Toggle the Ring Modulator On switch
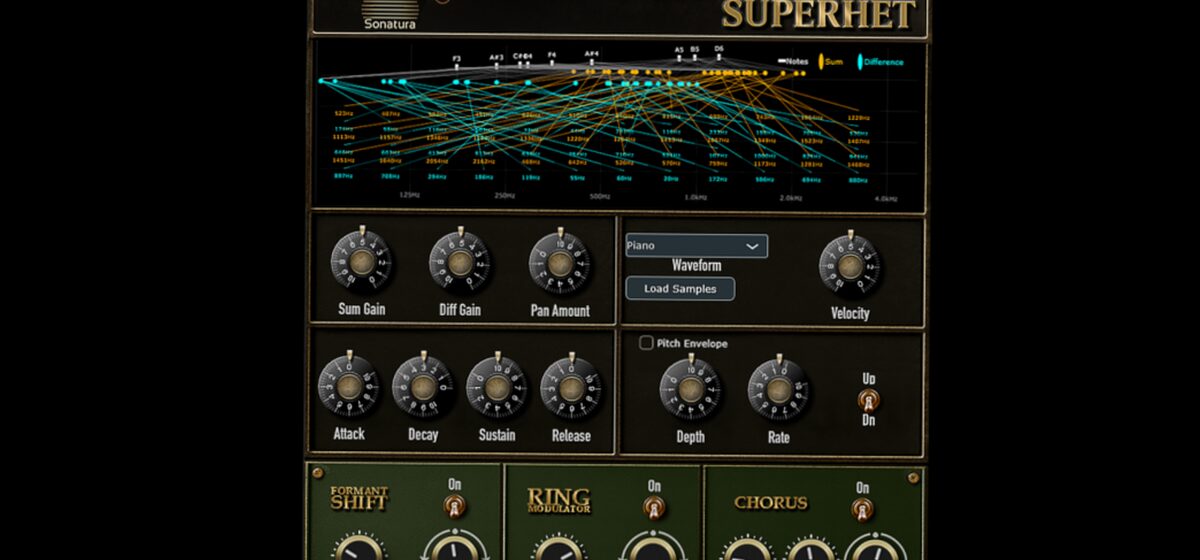Image resolution: width=1200 pixels, height=560 pixels. pos(654,509)
